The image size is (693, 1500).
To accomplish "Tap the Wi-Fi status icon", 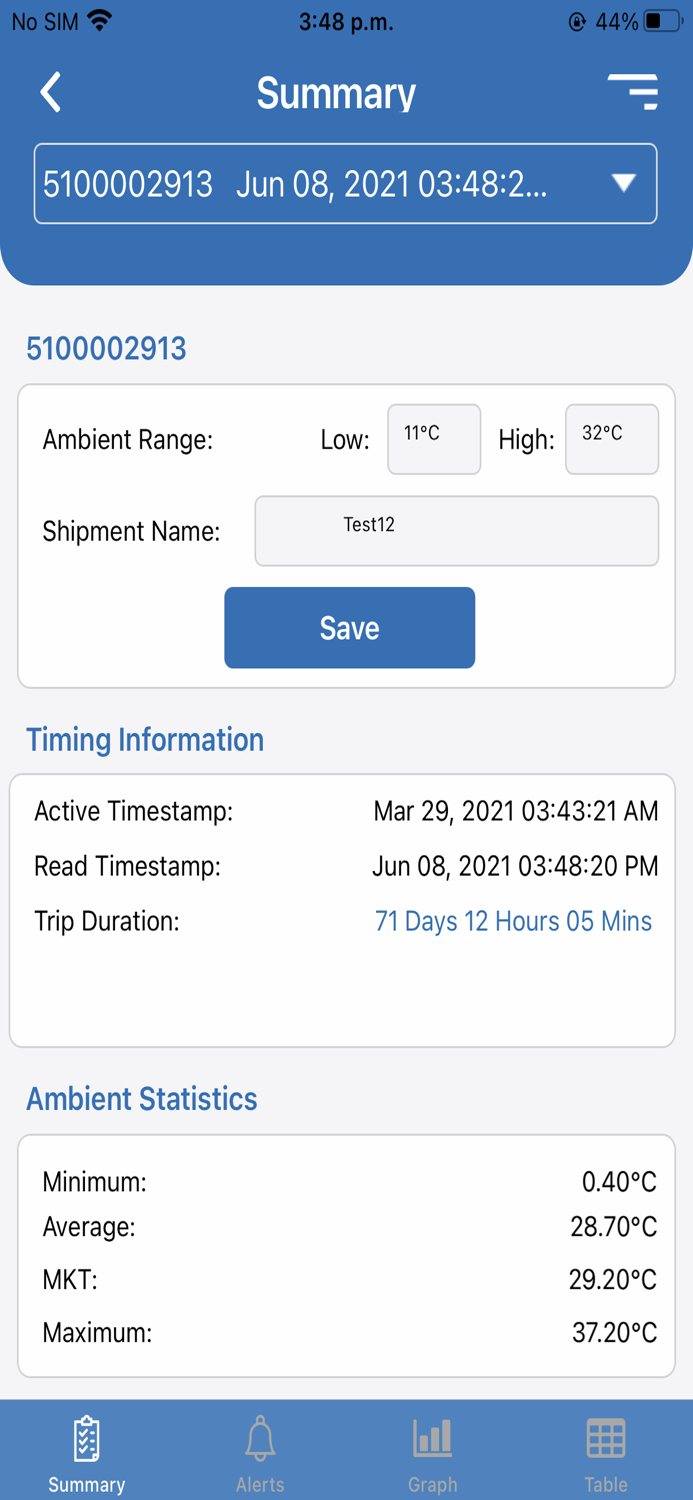I will tap(100, 19).
